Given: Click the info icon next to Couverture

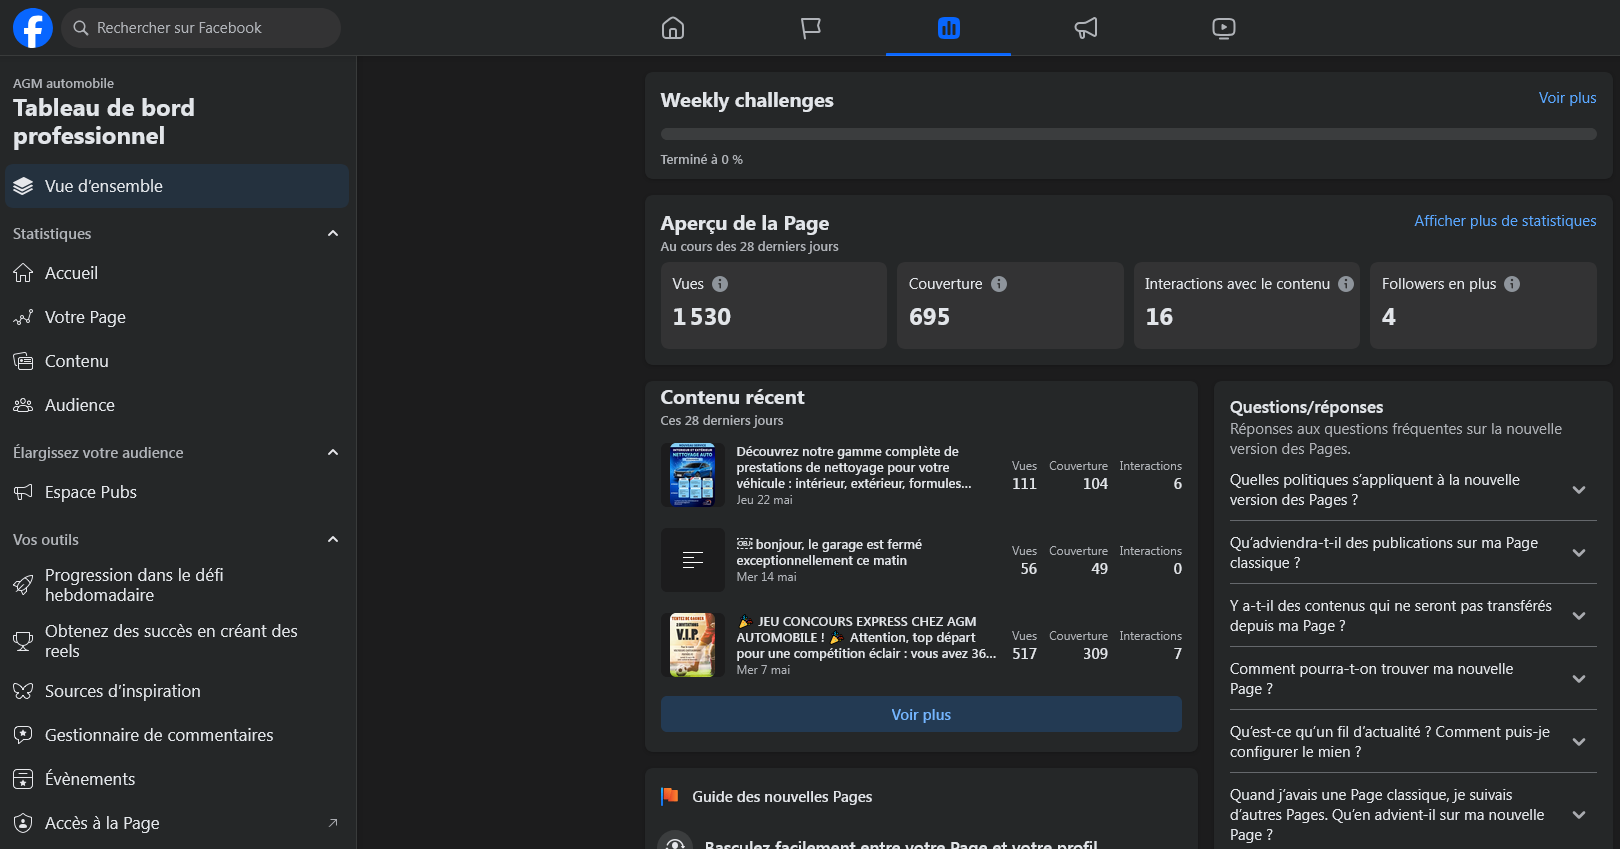Looking at the screenshot, I should click(x=999, y=284).
